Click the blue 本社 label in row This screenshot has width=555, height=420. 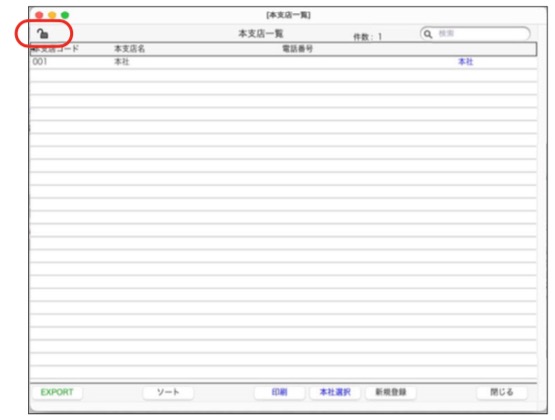(x=465, y=62)
